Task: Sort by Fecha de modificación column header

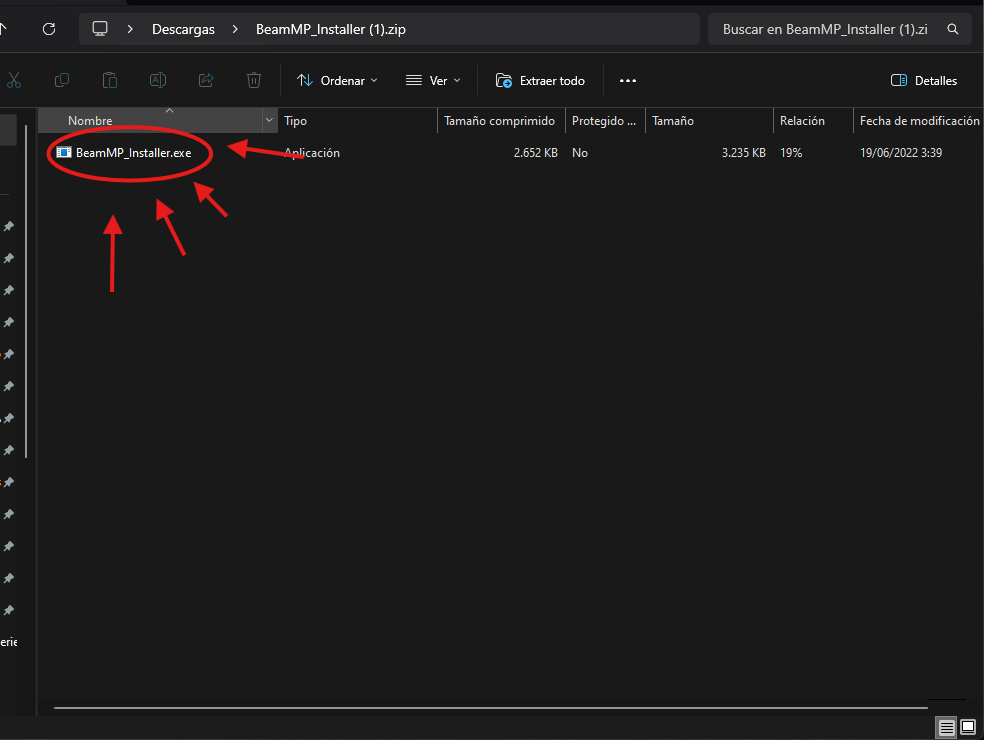Action: 919,121
